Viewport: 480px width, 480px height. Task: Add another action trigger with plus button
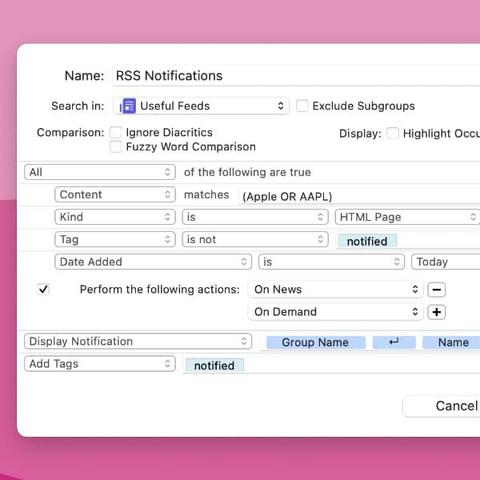tap(436, 312)
